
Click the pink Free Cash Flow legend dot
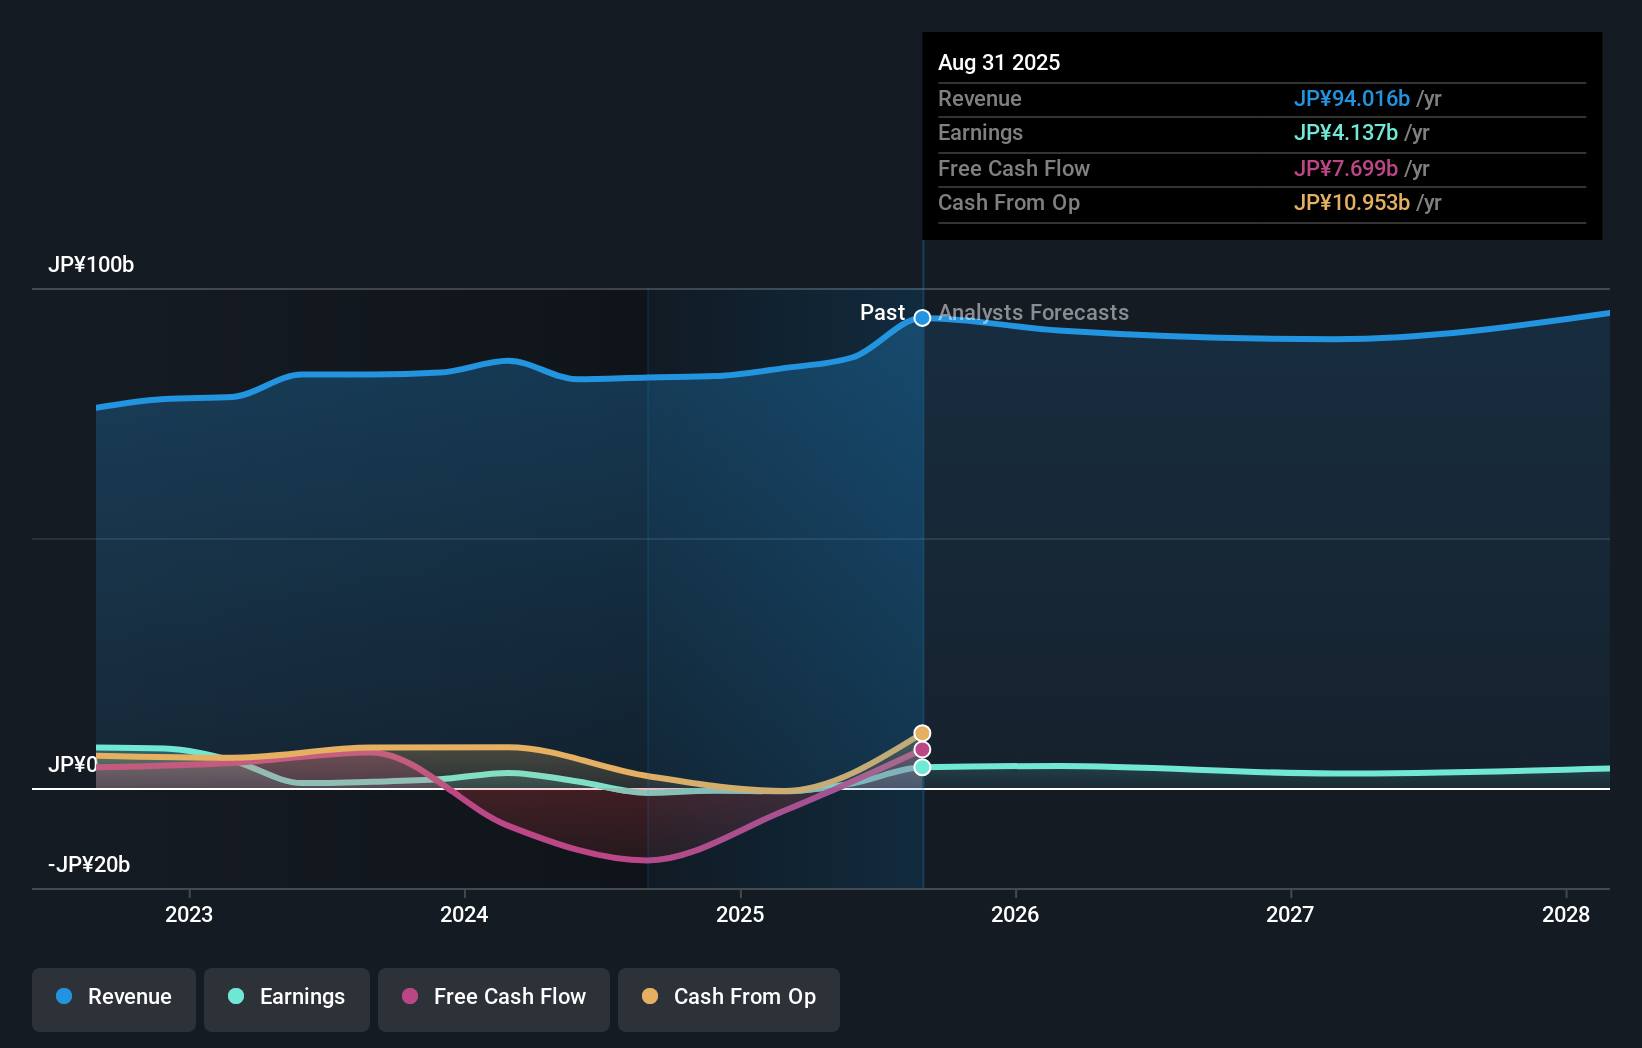410,996
